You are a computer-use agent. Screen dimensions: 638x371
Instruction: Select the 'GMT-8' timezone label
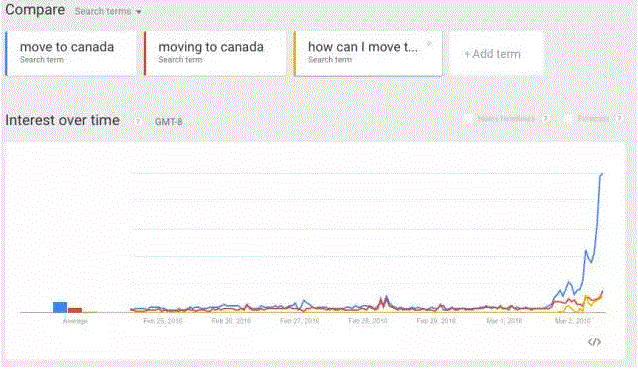click(x=168, y=122)
